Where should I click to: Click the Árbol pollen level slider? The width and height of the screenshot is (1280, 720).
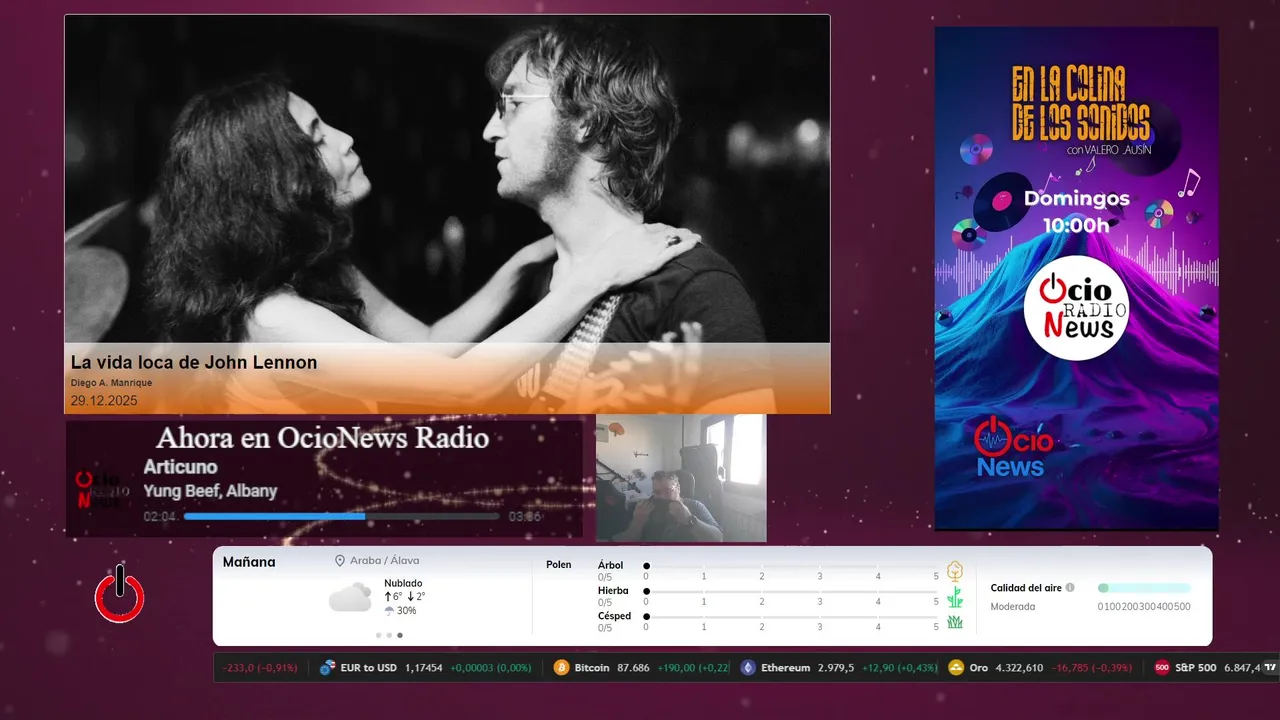[791, 566]
